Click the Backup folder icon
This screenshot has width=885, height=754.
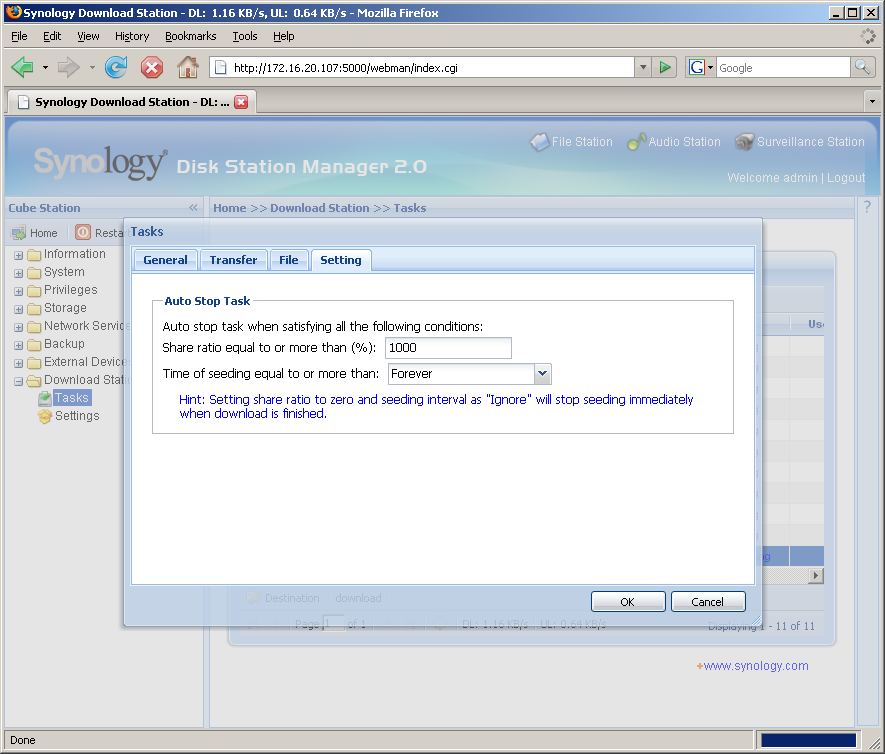(34, 345)
